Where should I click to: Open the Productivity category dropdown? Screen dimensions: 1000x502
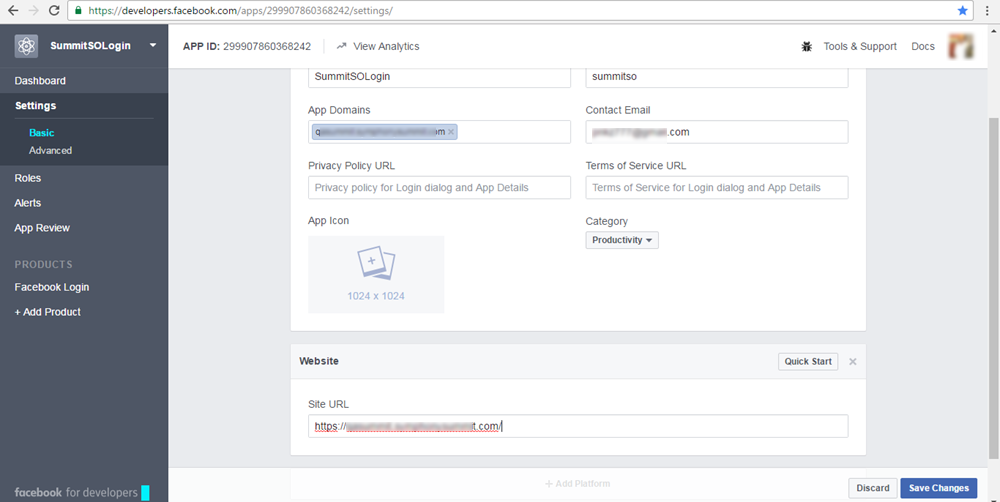click(x=621, y=240)
